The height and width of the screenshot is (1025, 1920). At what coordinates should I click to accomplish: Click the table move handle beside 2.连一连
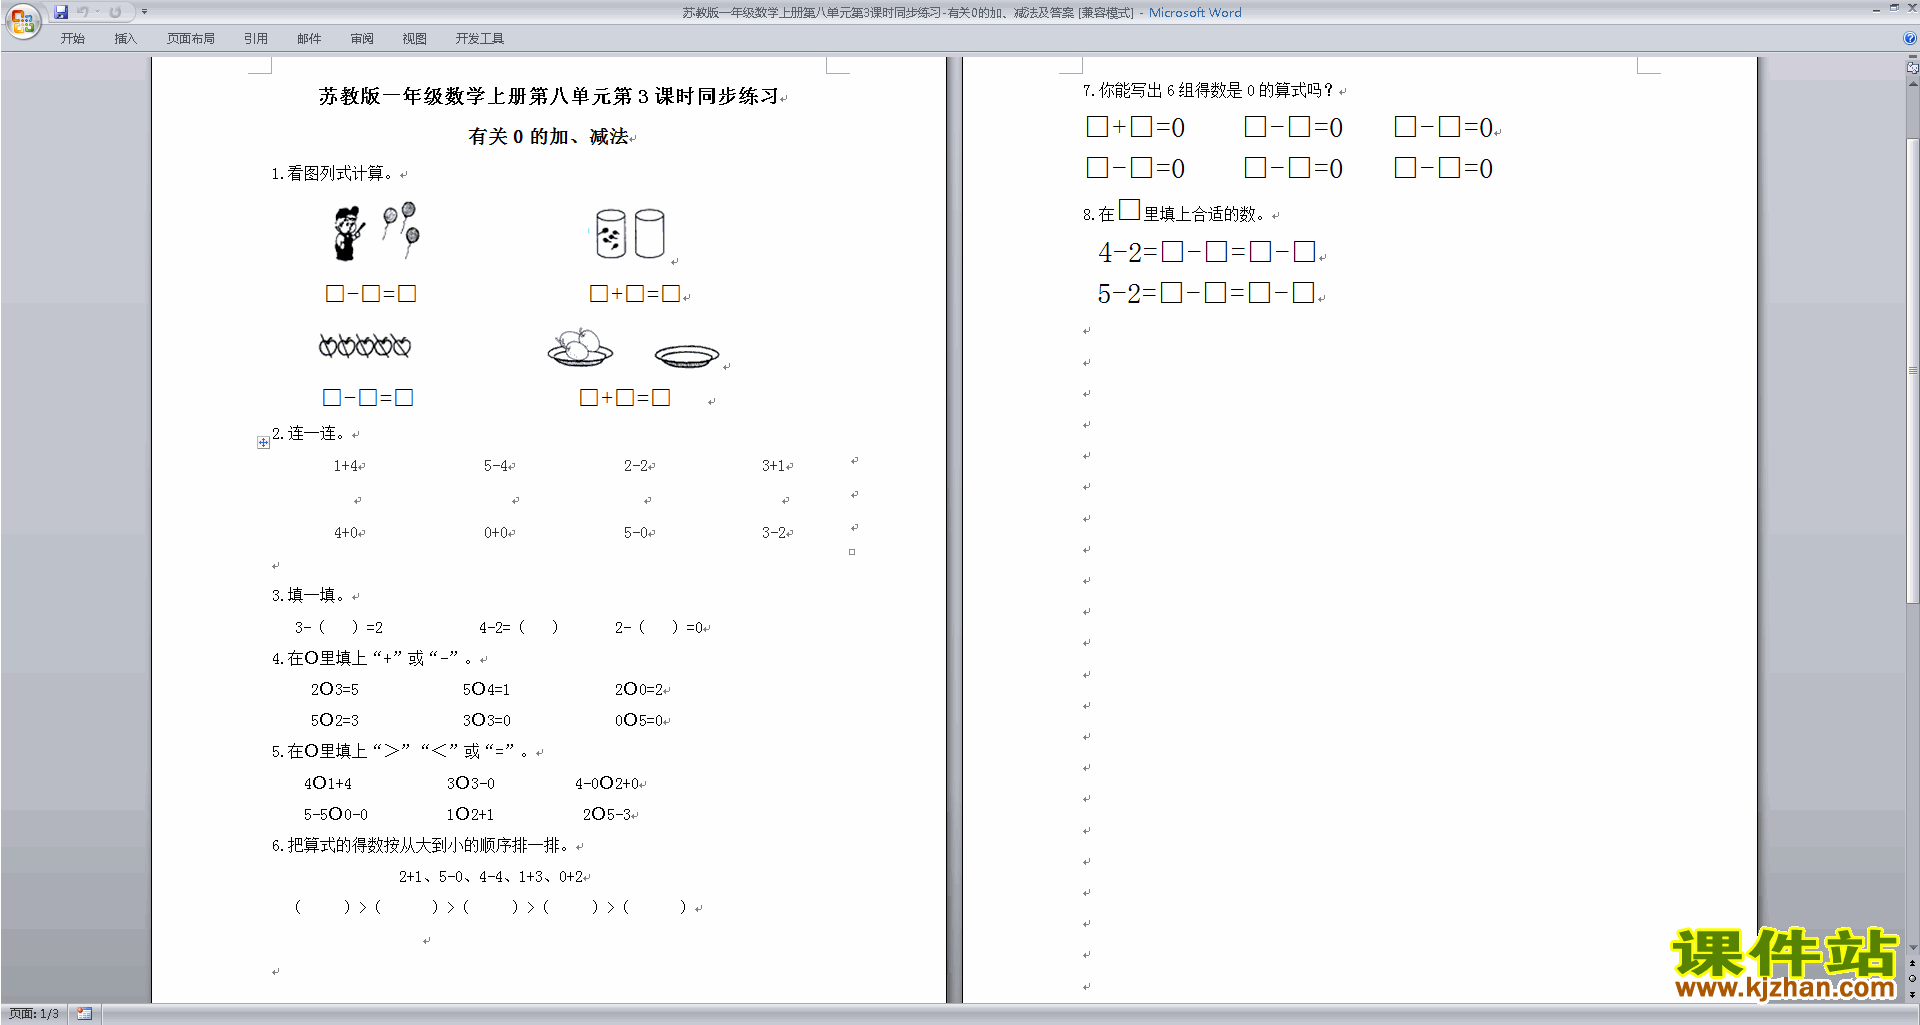point(263,442)
